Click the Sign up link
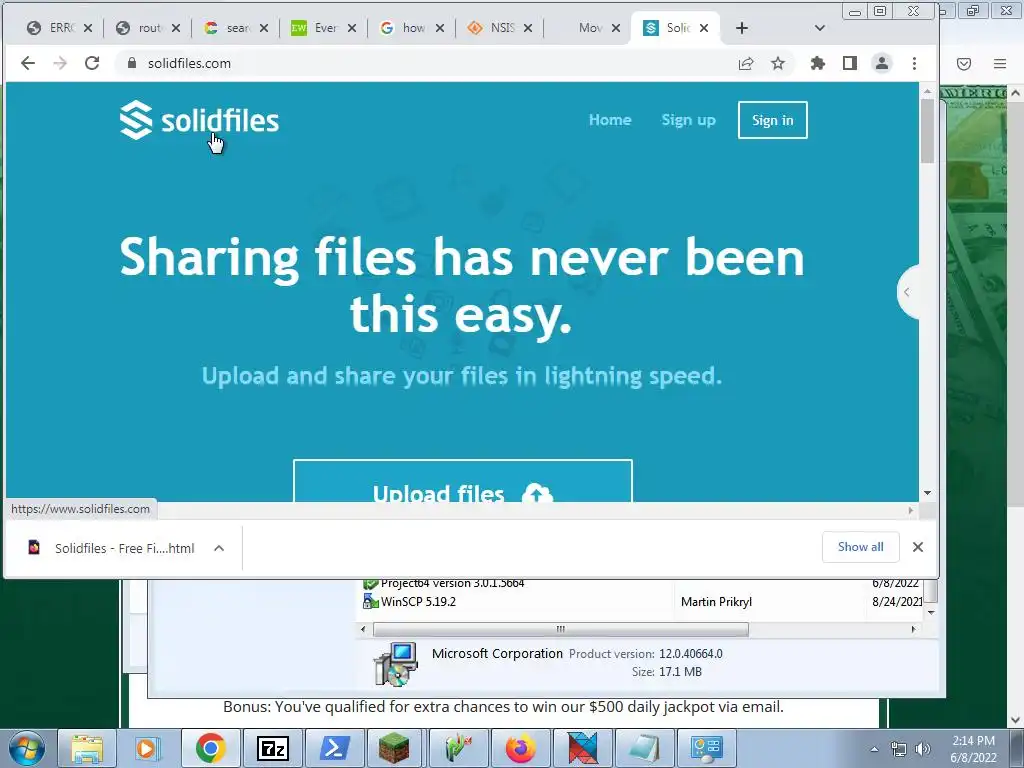 click(688, 120)
